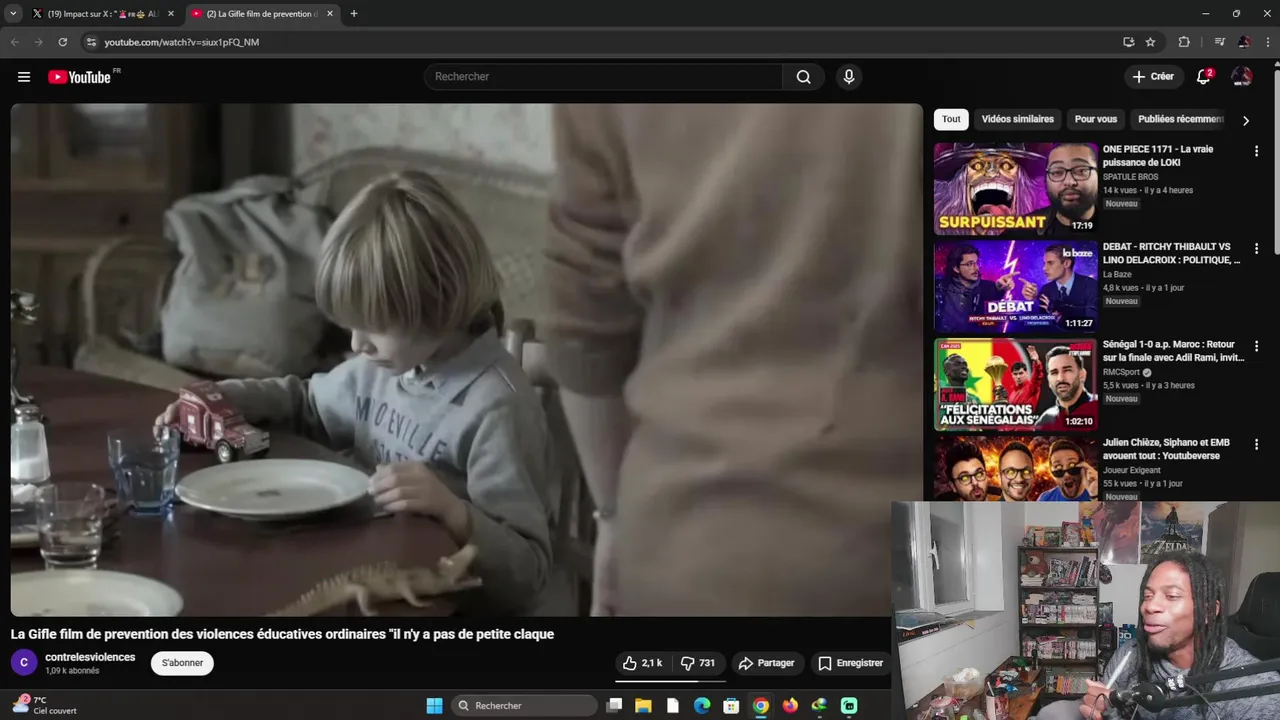Open the weather widget showing 7°C

point(44,705)
